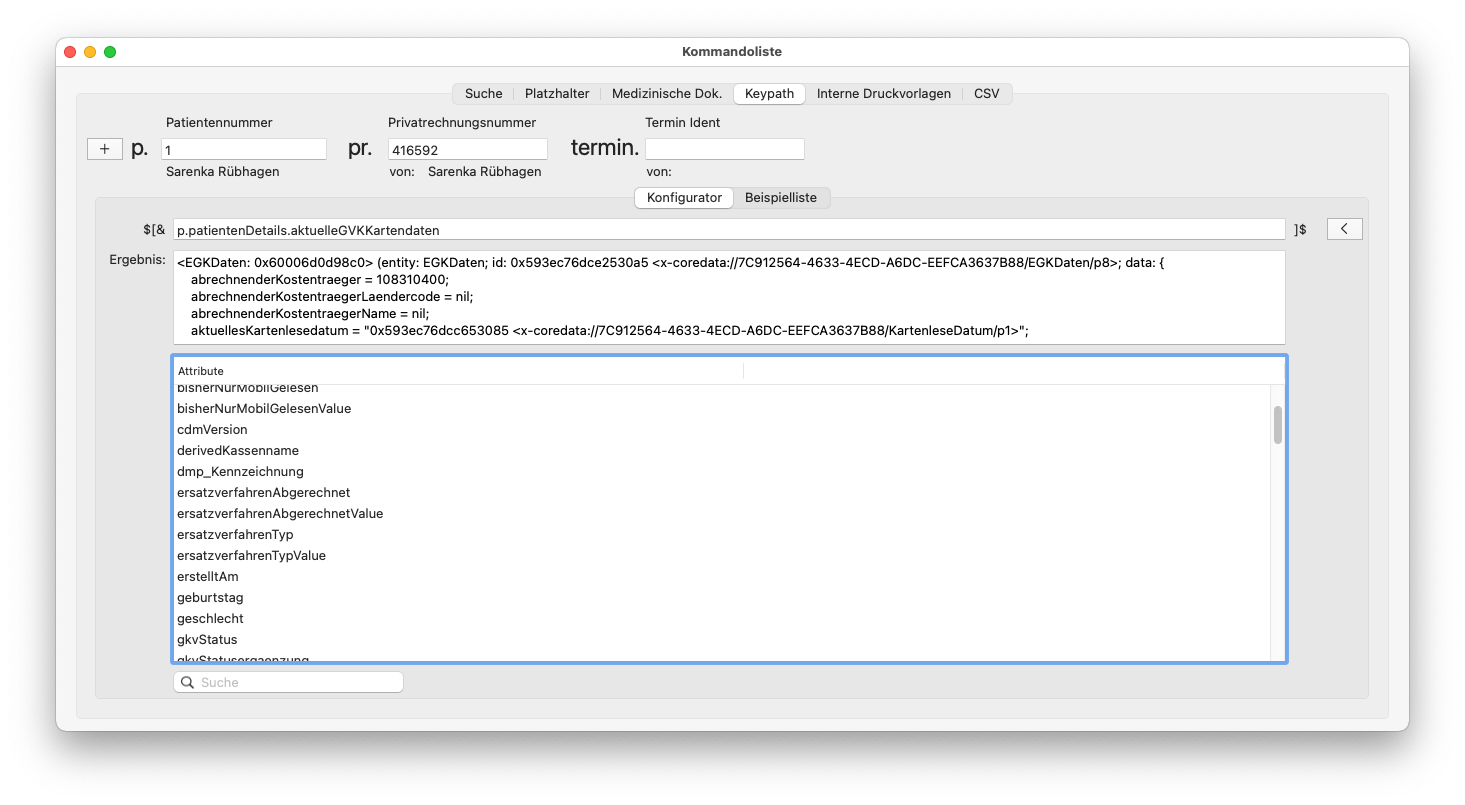Open the Platzhalter tab
1465x805 pixels.
557,94
